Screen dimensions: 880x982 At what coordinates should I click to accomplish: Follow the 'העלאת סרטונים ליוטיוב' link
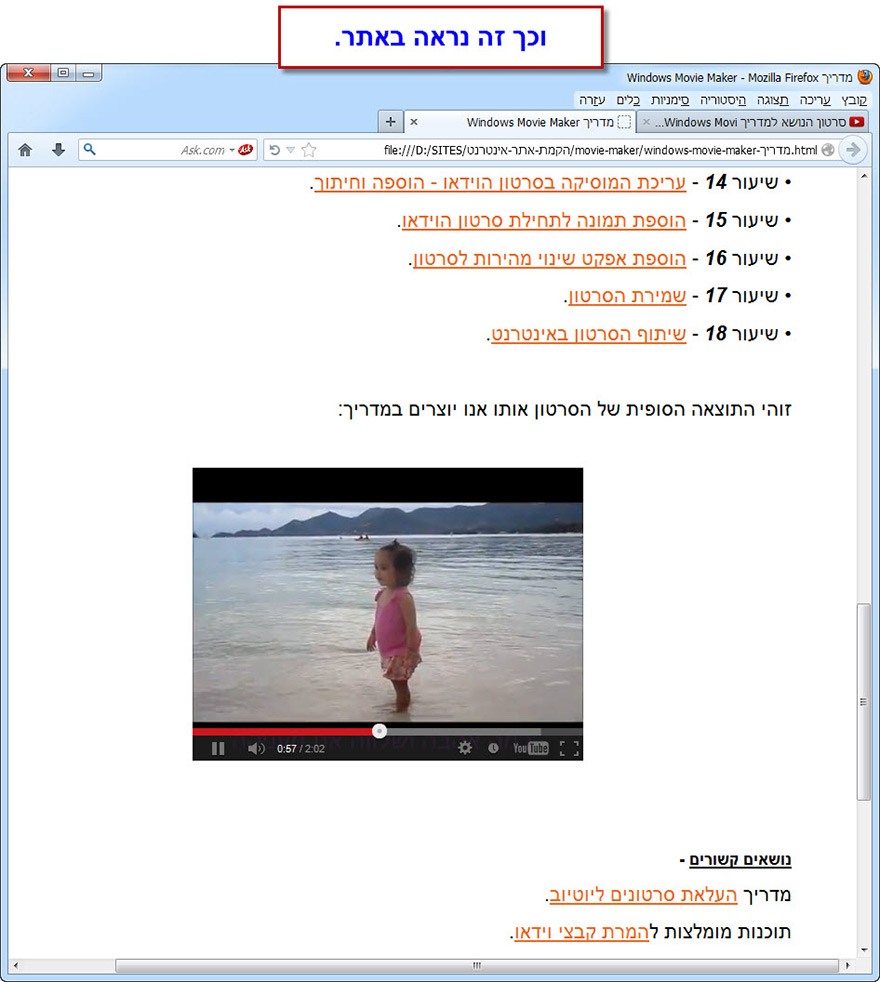[x=643, y=895]
